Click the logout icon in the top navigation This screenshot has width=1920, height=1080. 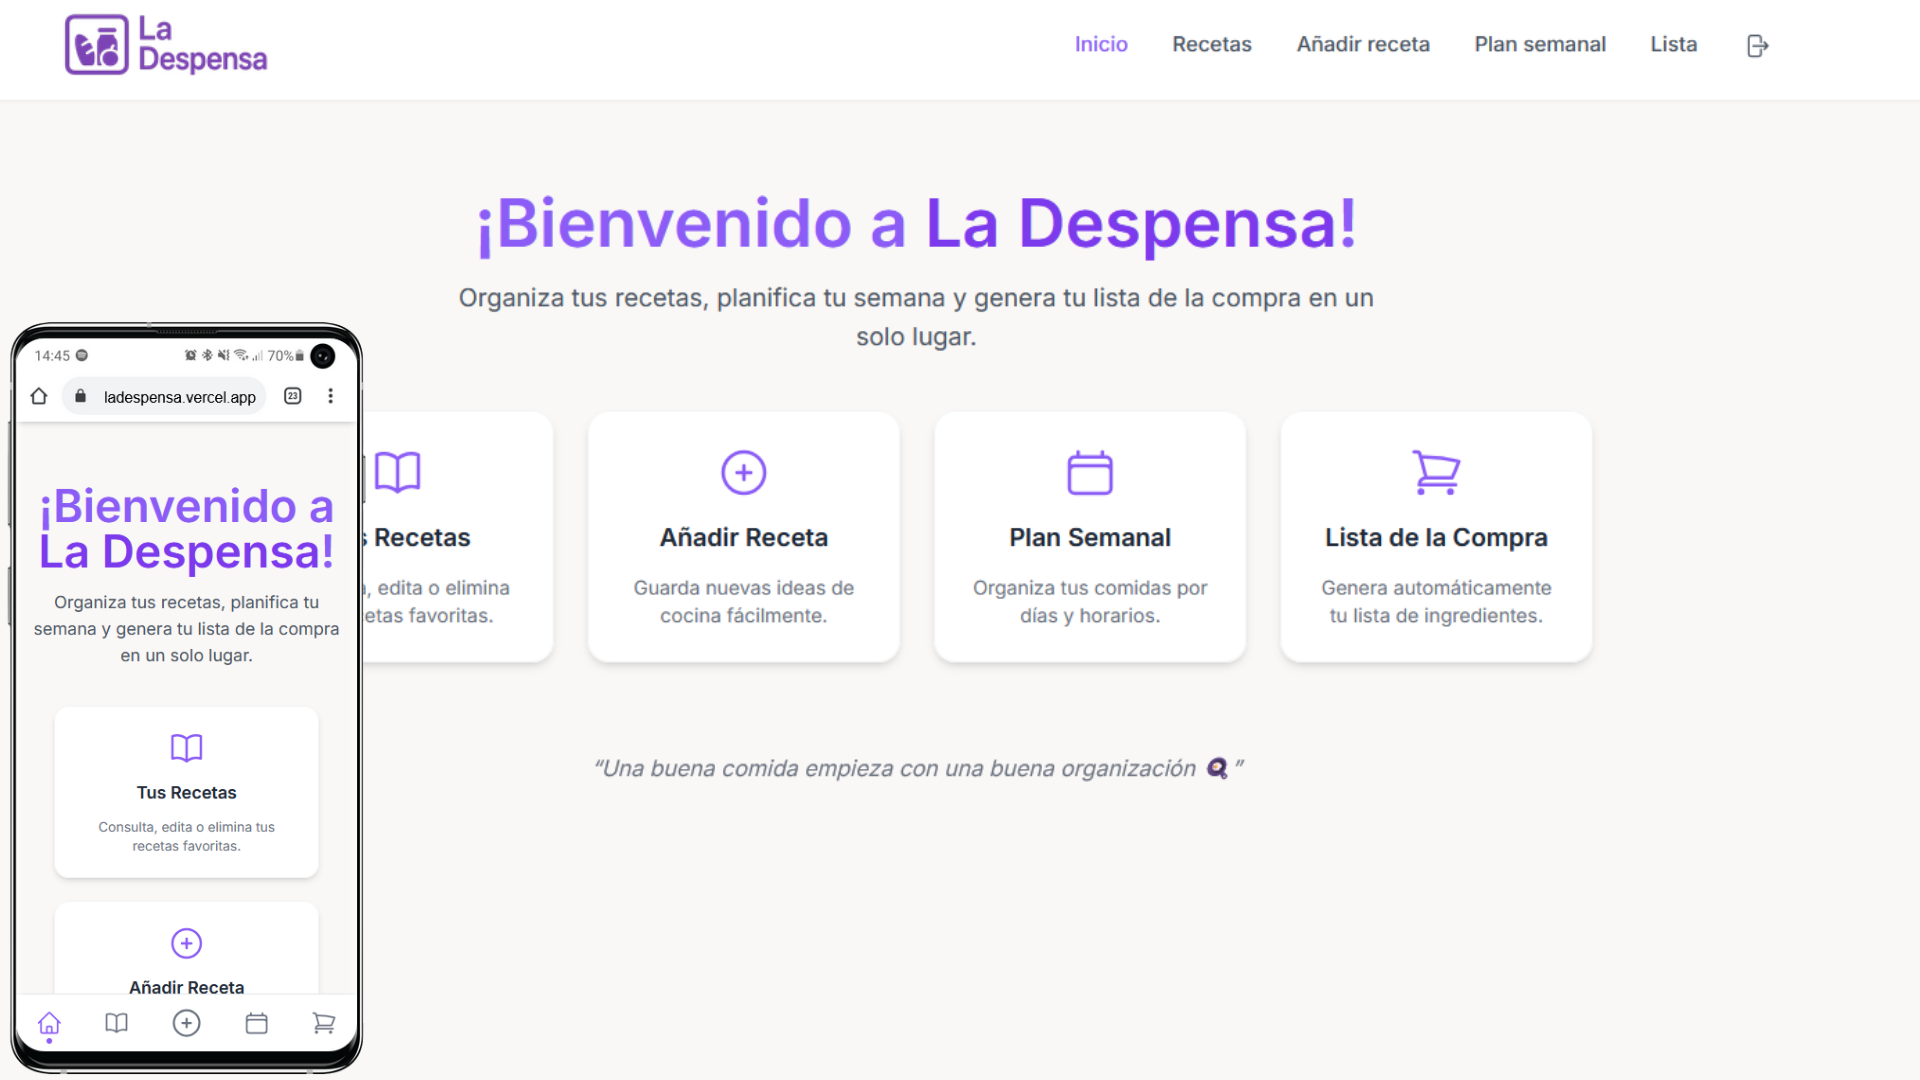[1757, 46]
